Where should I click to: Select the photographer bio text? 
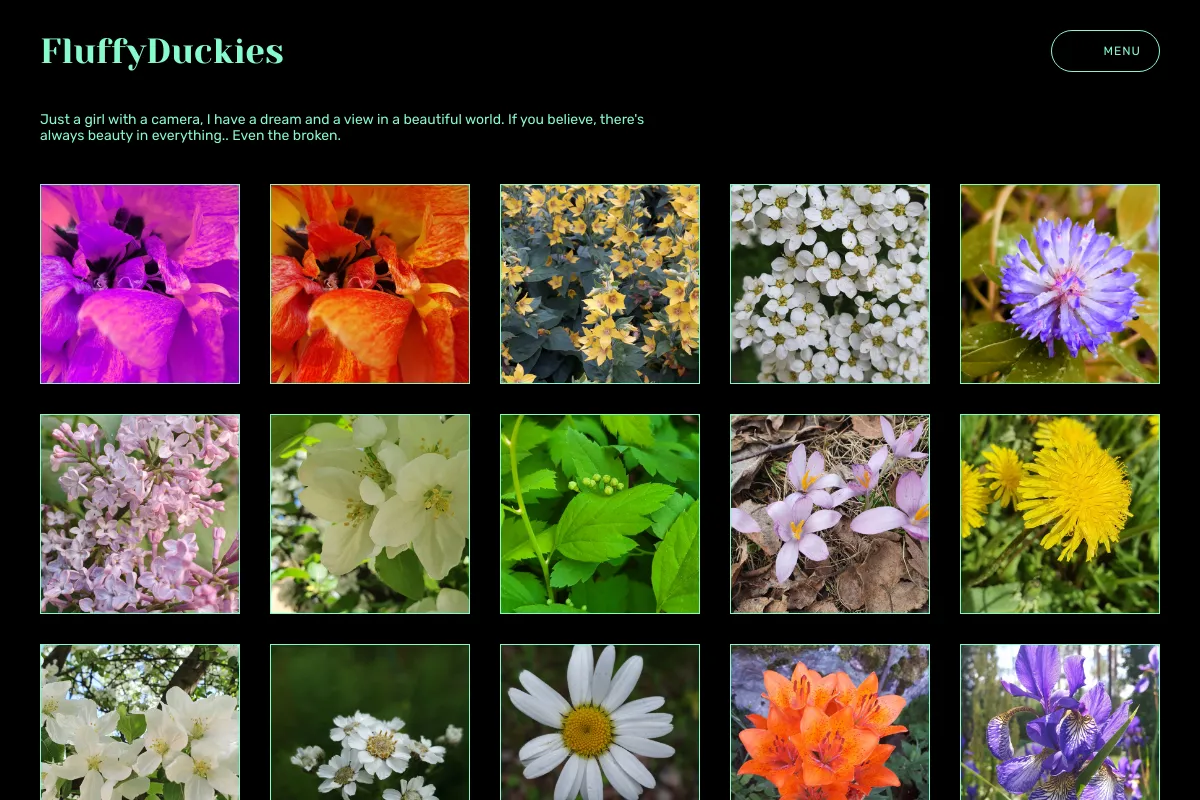(x=342, y=127)
